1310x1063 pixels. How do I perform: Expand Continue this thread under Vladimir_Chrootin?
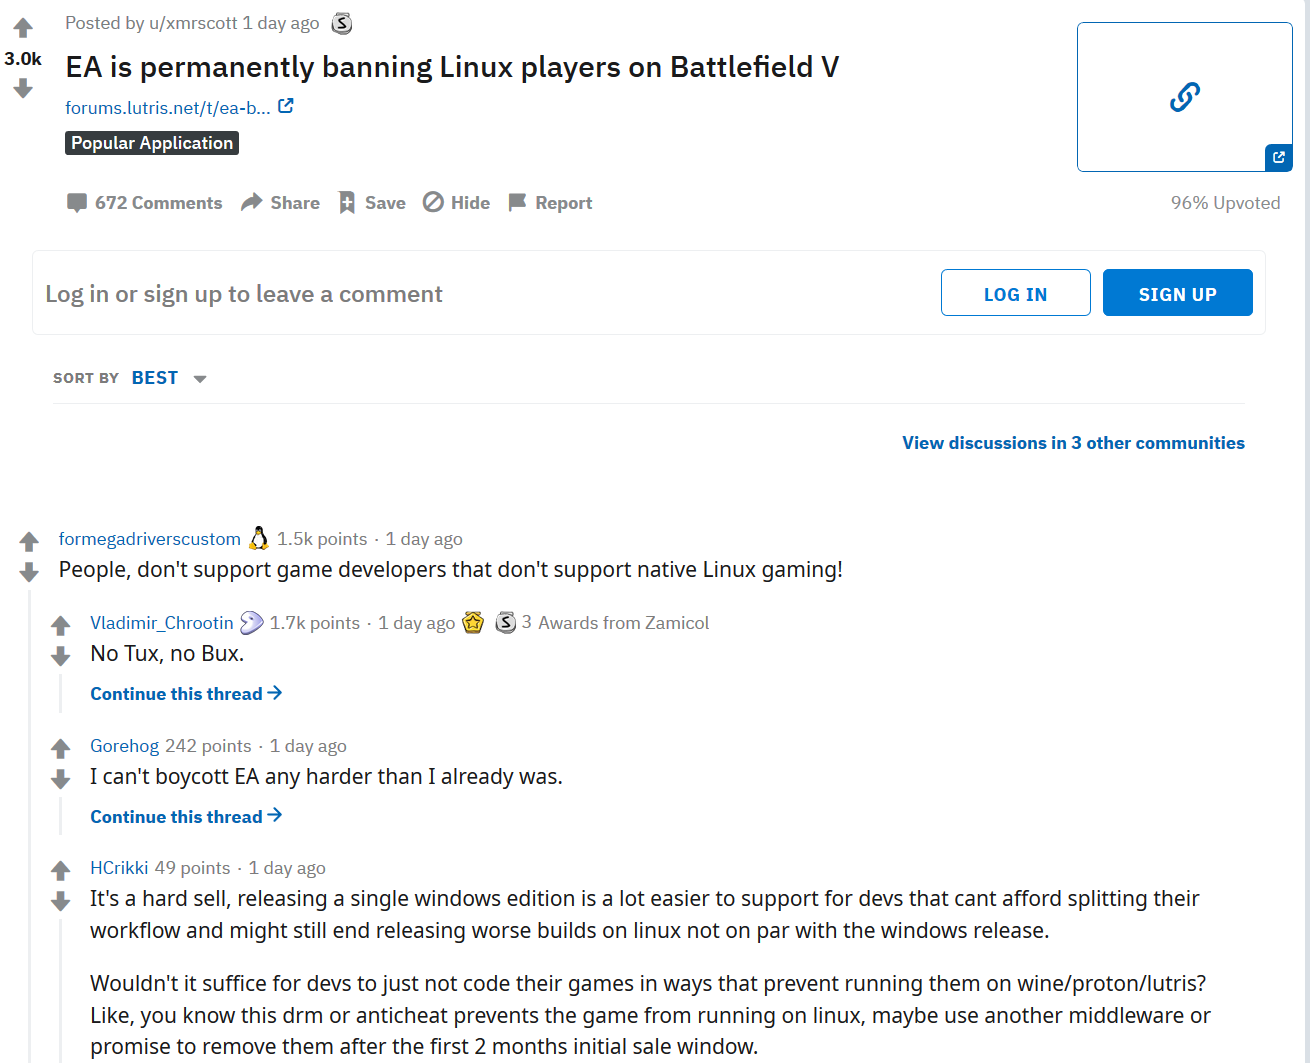click(186, 694)
